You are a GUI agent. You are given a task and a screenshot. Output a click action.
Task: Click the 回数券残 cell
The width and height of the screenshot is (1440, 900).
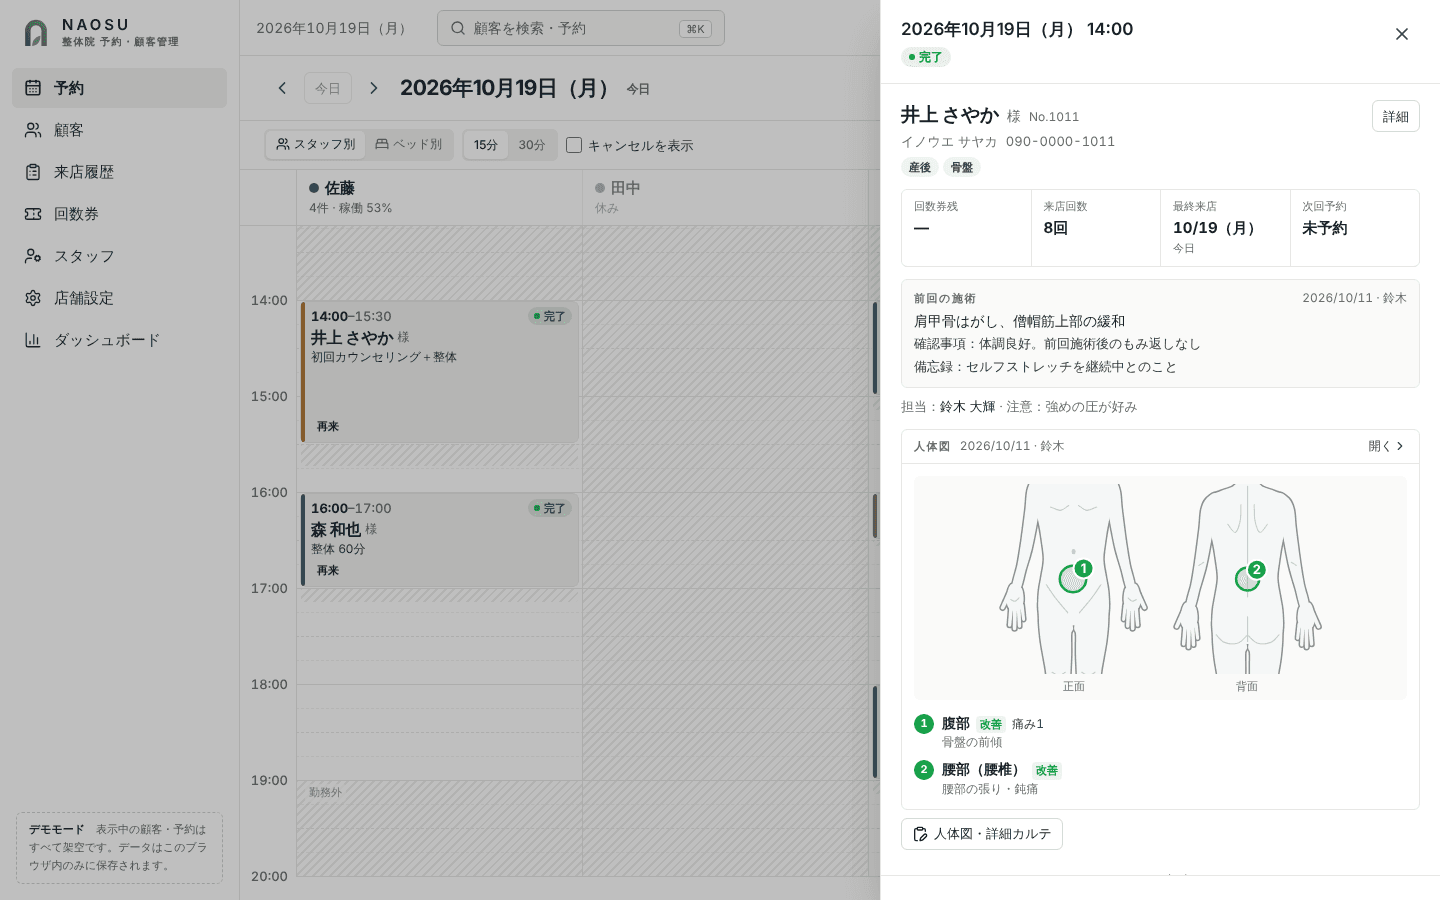[966, 228]
